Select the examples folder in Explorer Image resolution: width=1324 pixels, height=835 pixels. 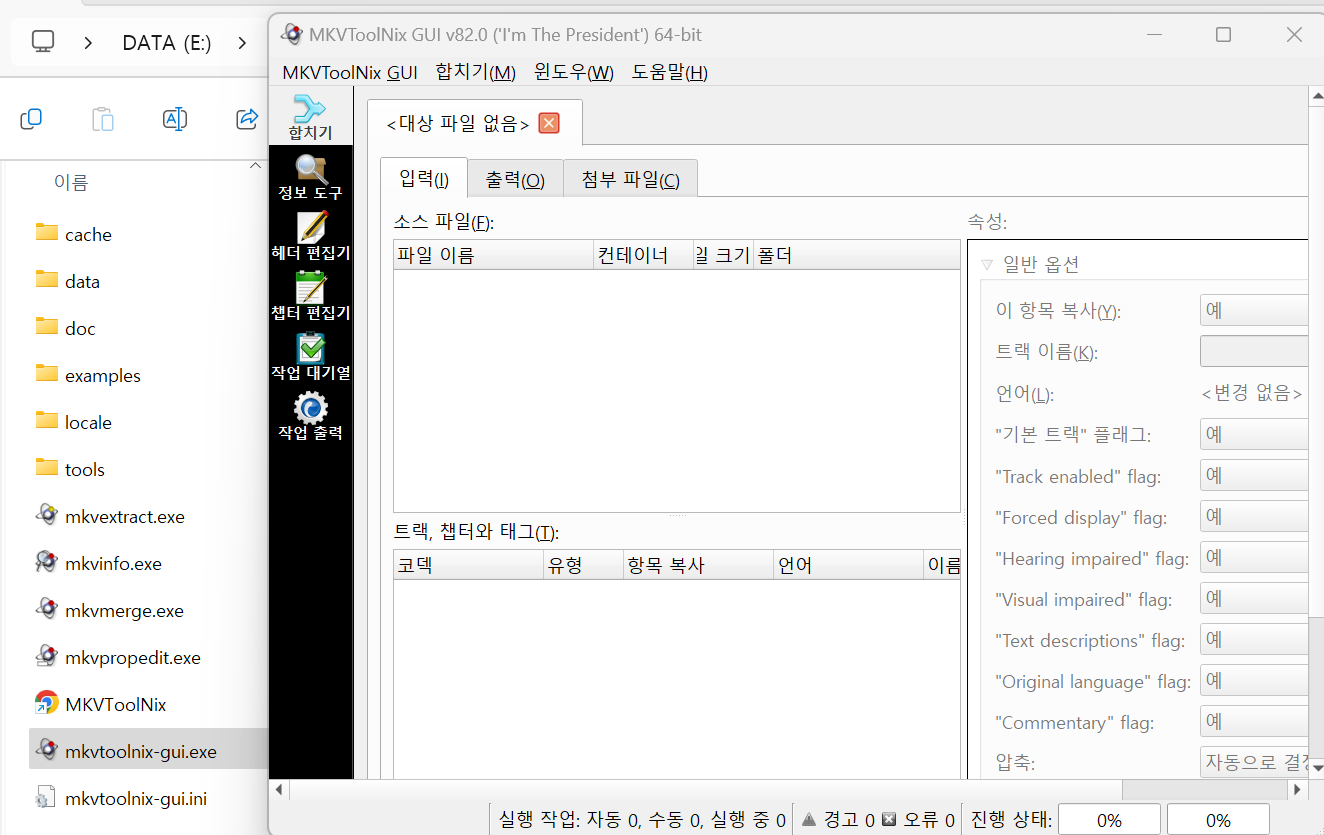coord(88,375)
